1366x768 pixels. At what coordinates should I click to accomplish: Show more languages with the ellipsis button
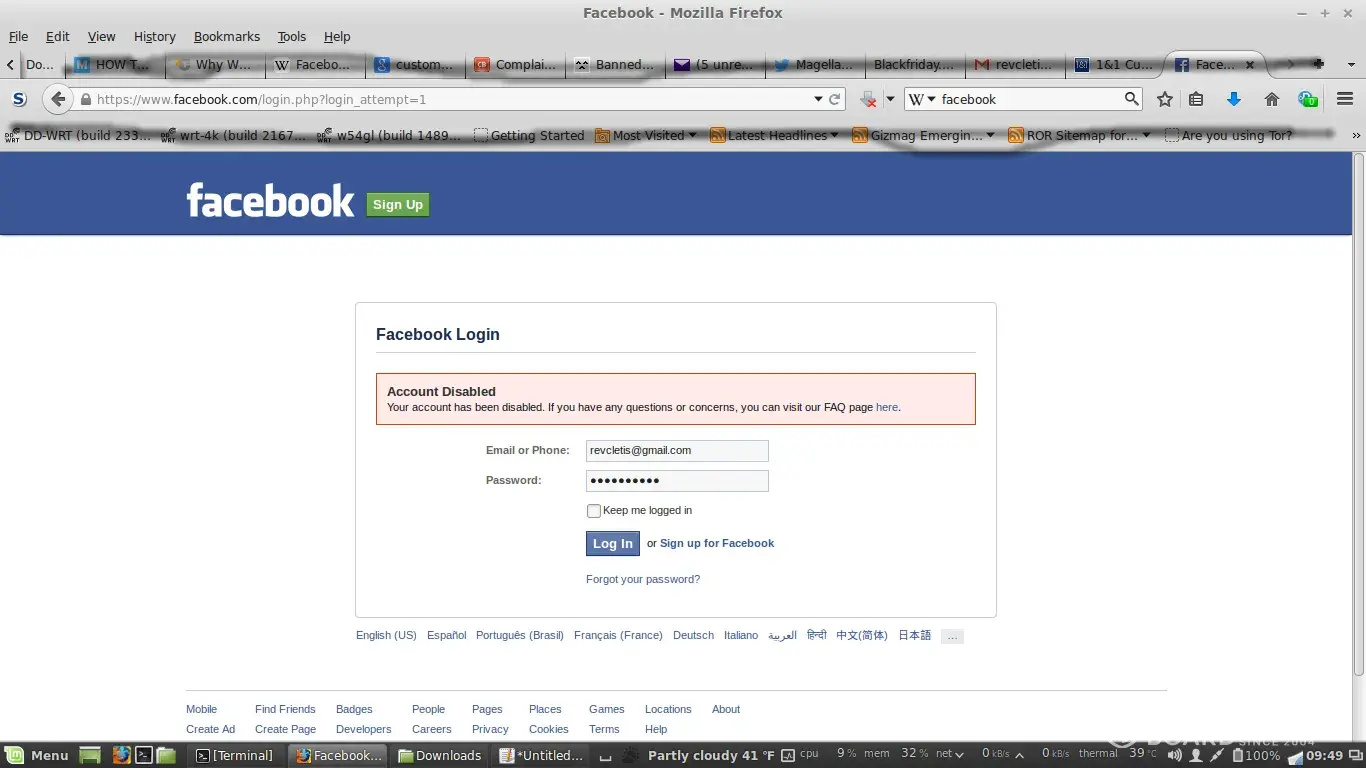coord(952,636)
